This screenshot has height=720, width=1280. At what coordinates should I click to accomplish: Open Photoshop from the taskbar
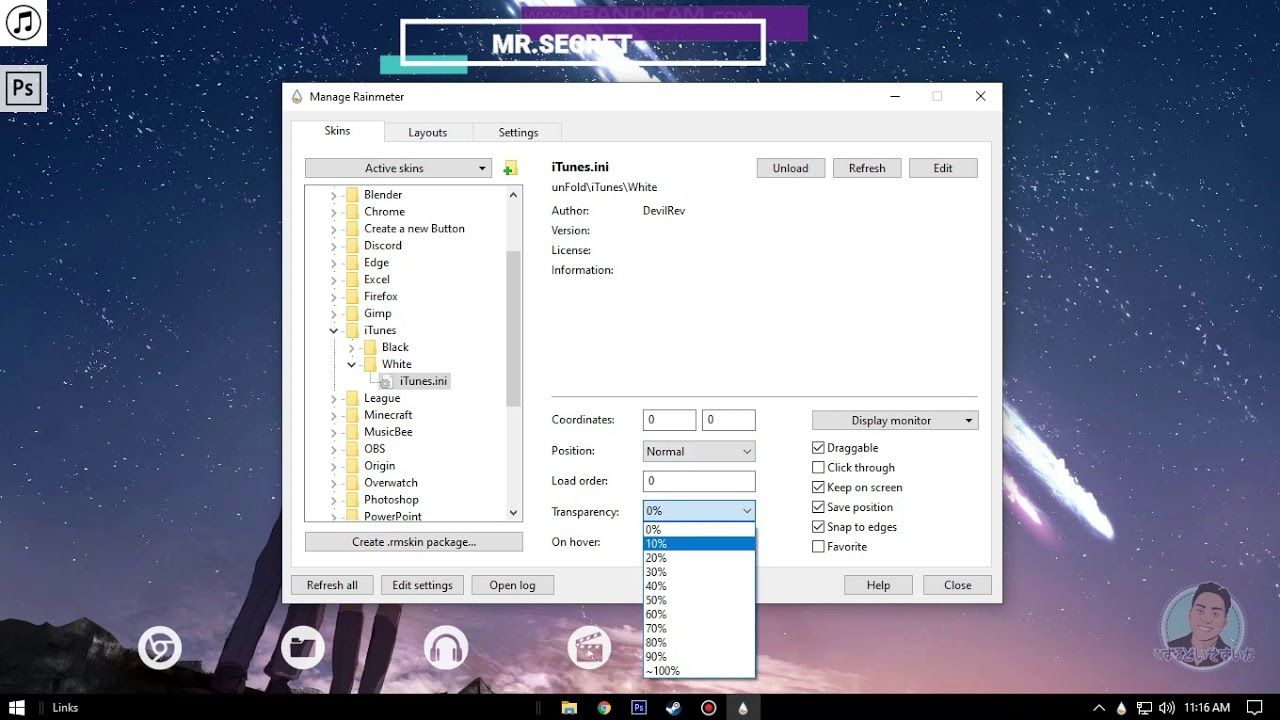[x=639, y=707]
